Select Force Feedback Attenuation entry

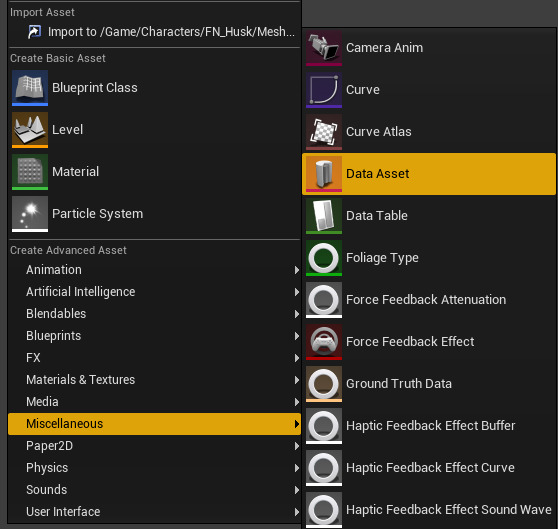pos(429,300)
